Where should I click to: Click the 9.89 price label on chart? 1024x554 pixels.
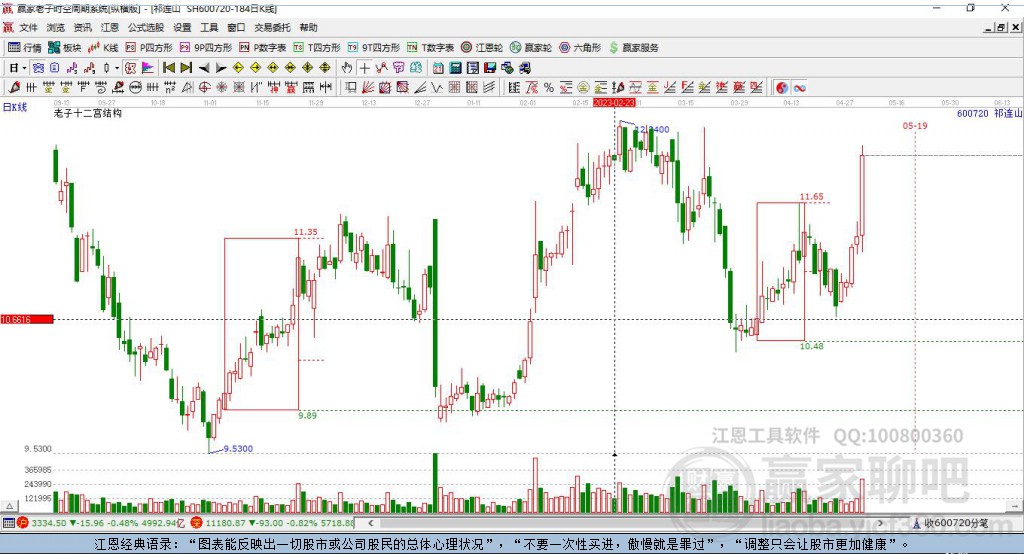point(308,415)
